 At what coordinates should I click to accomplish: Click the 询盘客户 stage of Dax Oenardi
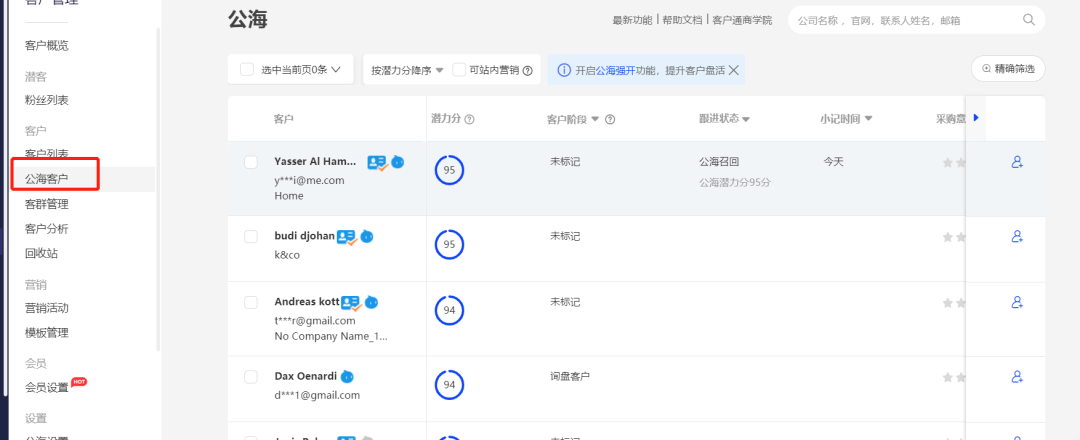click(x=570, y=376)
